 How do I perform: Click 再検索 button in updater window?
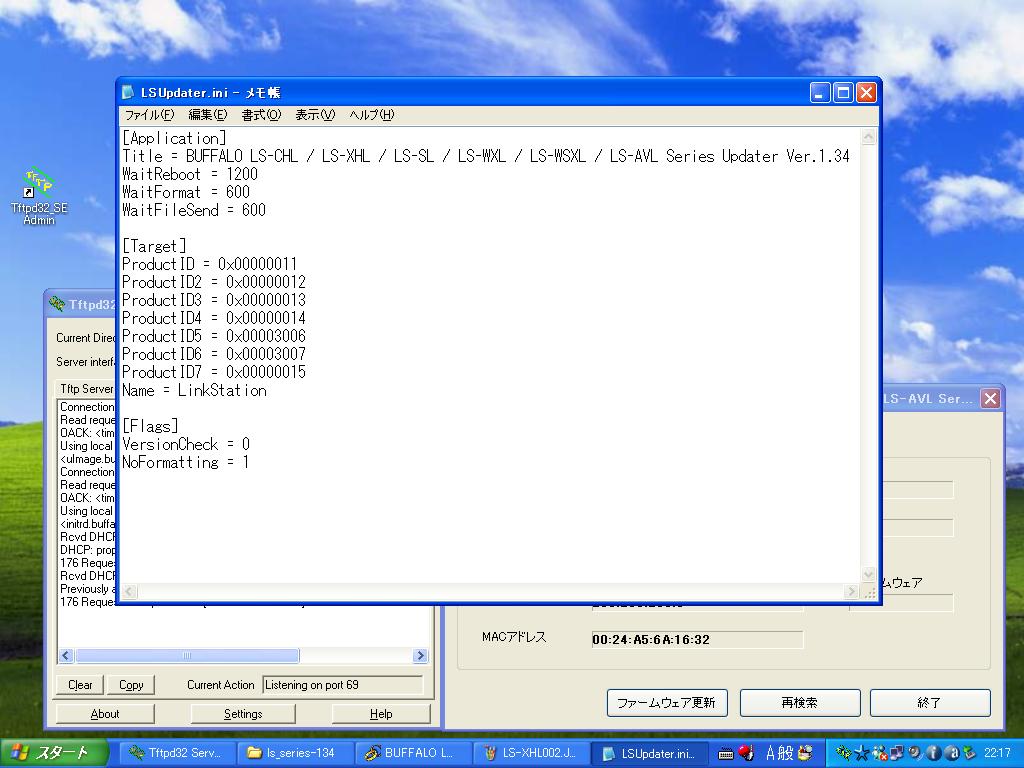click(x=800, y=703)
